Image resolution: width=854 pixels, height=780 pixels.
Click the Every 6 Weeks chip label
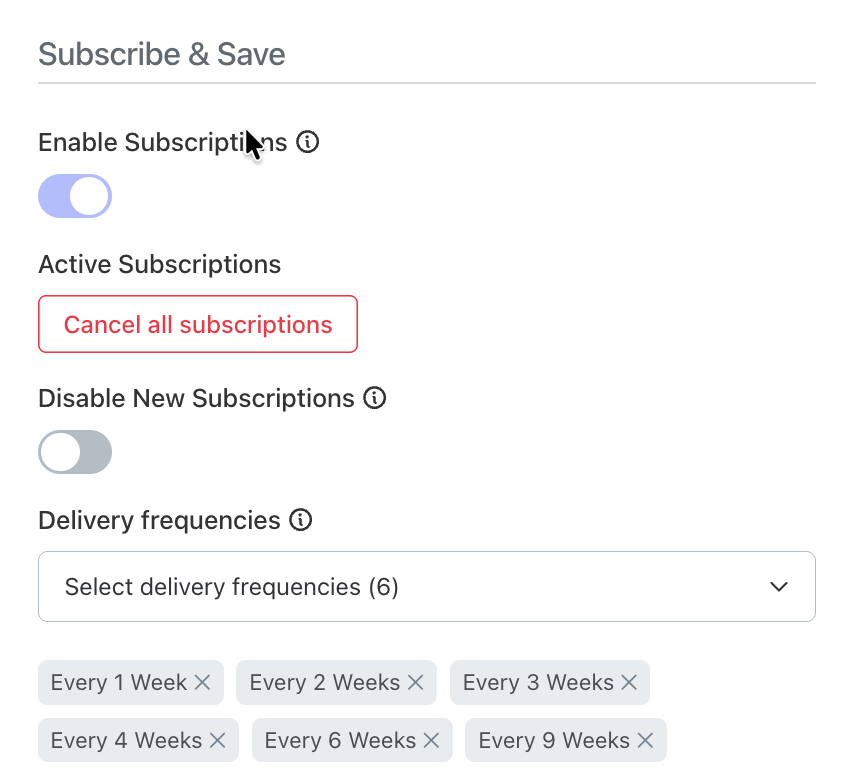click(340, 741)
